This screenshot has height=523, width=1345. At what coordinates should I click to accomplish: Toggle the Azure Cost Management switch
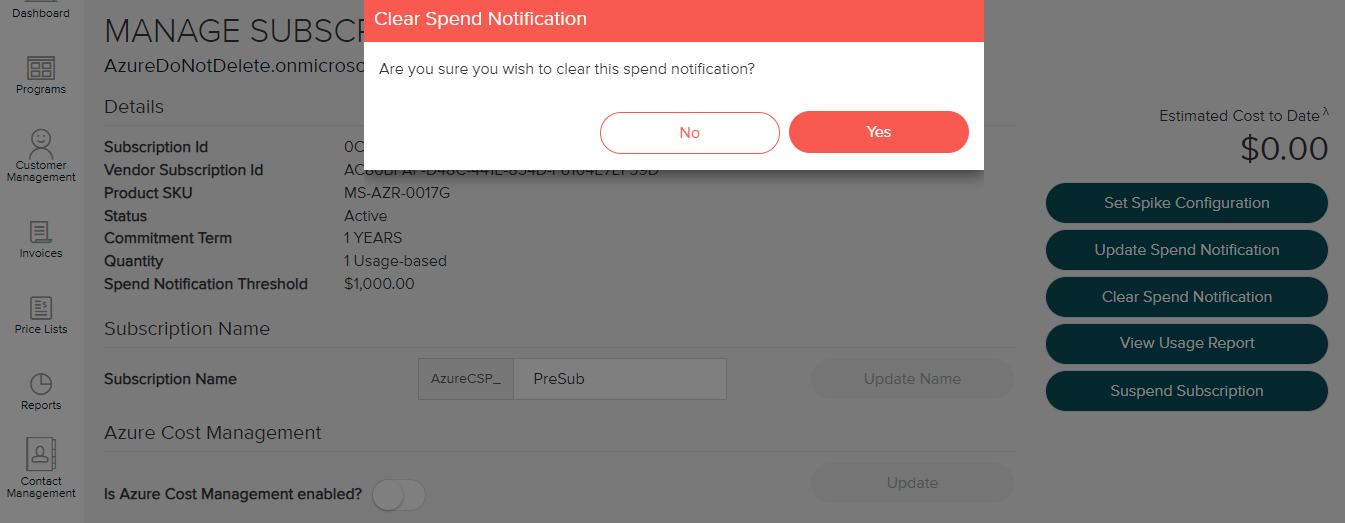coord(398,494)
